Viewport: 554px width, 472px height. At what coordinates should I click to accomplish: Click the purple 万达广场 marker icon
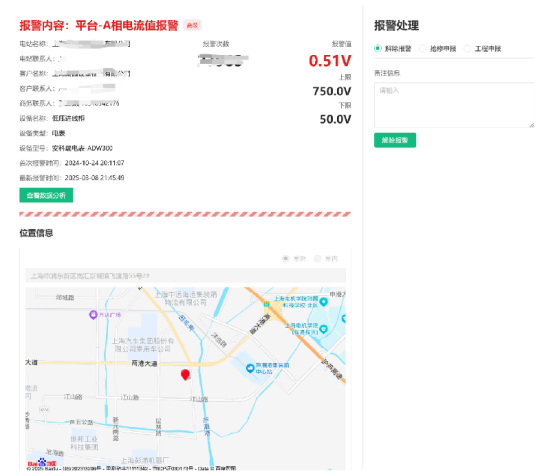click(93, 314)
